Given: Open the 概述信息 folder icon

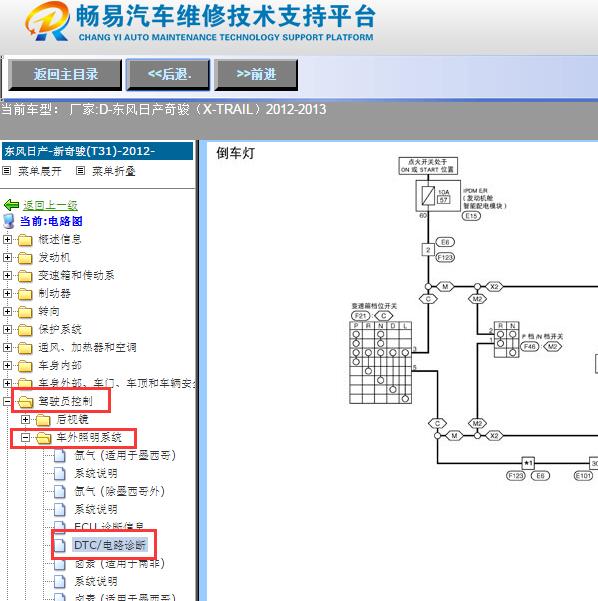Looking at the screenshot, I should point(25,240).
